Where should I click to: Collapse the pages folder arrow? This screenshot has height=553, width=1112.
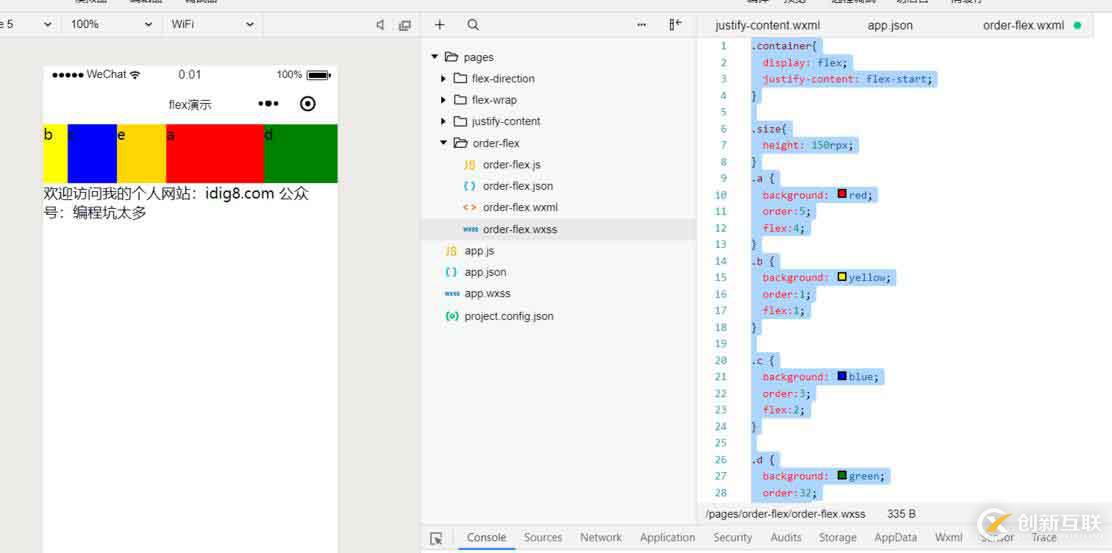coord(435,57)
